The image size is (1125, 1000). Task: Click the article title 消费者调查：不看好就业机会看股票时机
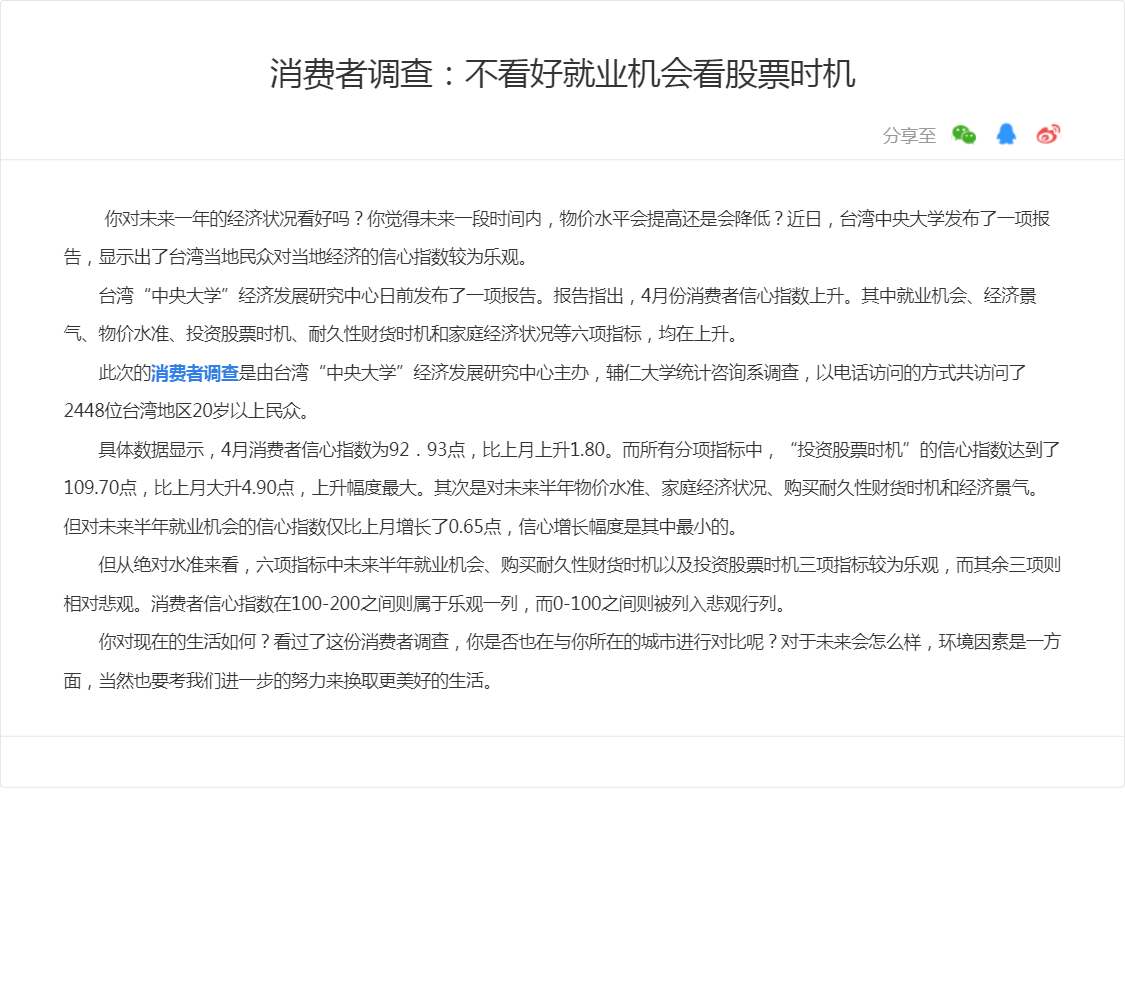coord(562,74)
